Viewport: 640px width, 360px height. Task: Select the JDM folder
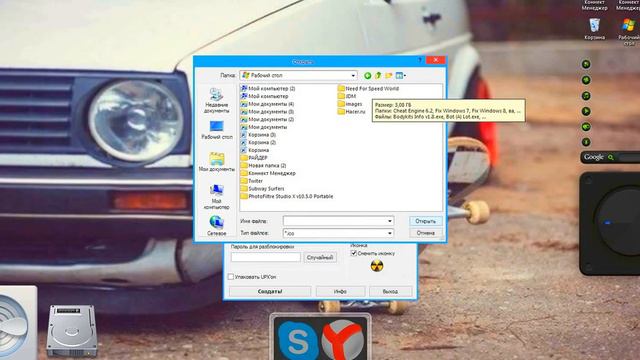click(x=347, y=96)
